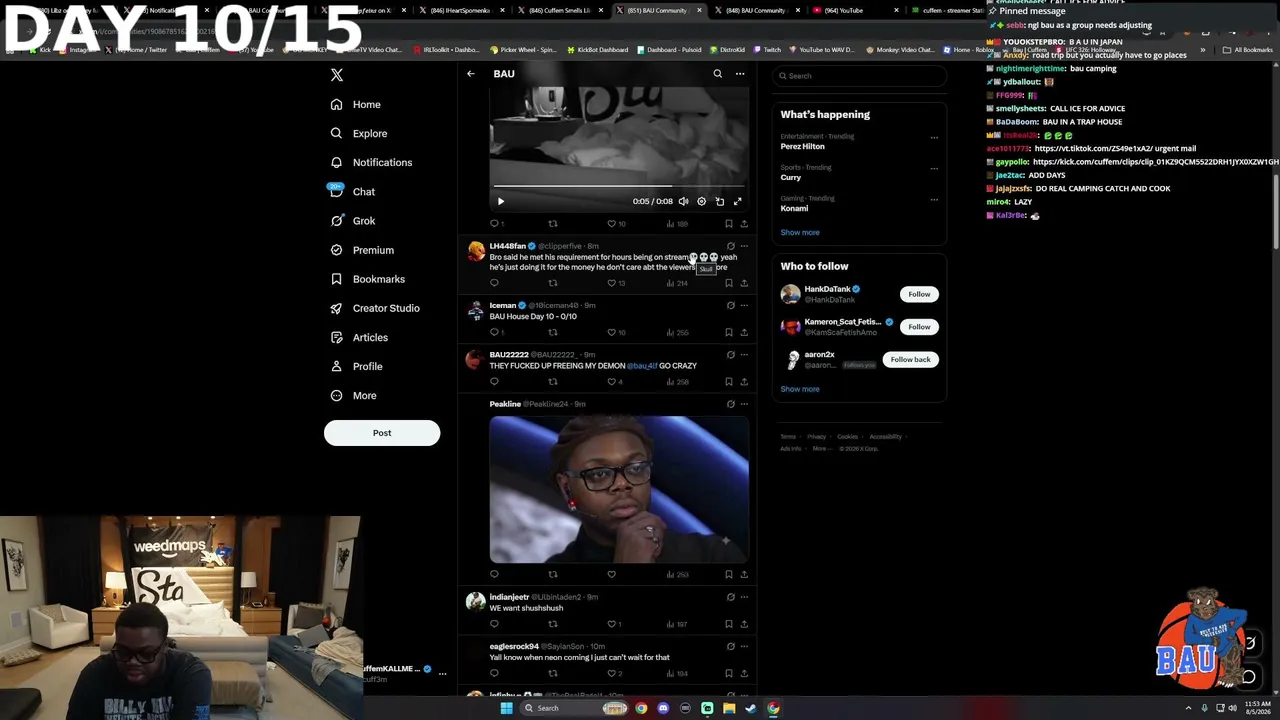The height and width of the screenshot is (720, 1280).
Task: Like LH448fan's post
Action: (616, 283)
